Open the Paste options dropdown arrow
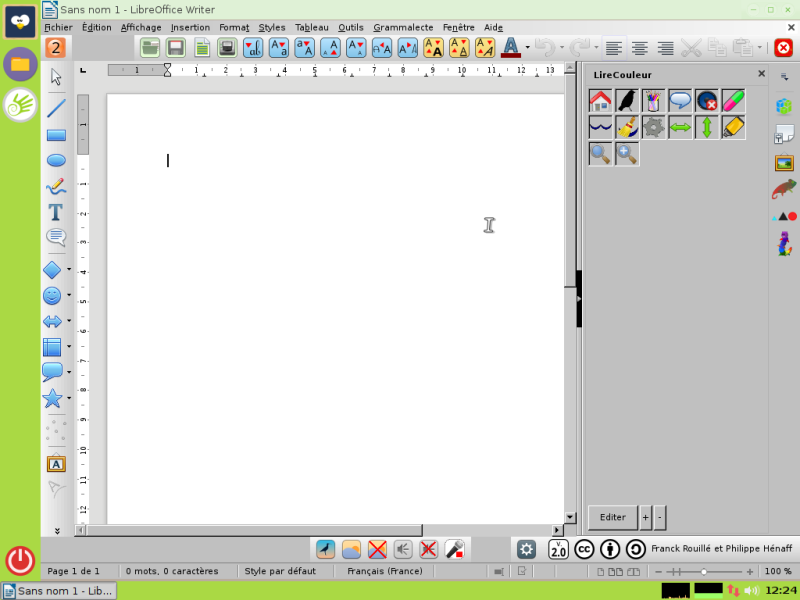This screenshot has height=600, width=800. click(x=759, y=48)
